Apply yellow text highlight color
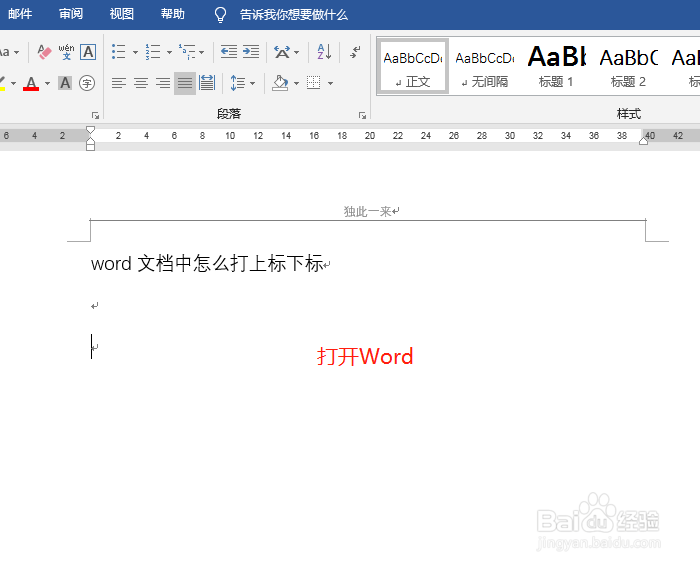The image size is (700, 568). [2, 83]
